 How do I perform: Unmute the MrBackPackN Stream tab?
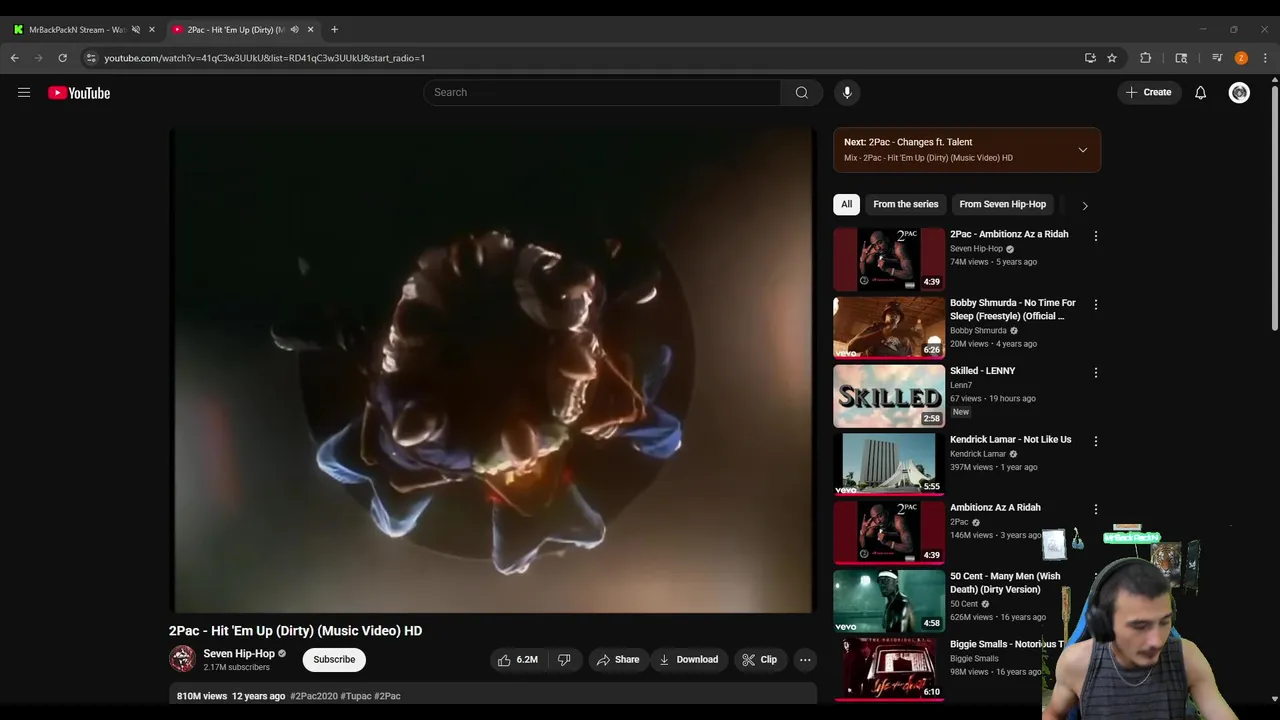coord(136,29)
